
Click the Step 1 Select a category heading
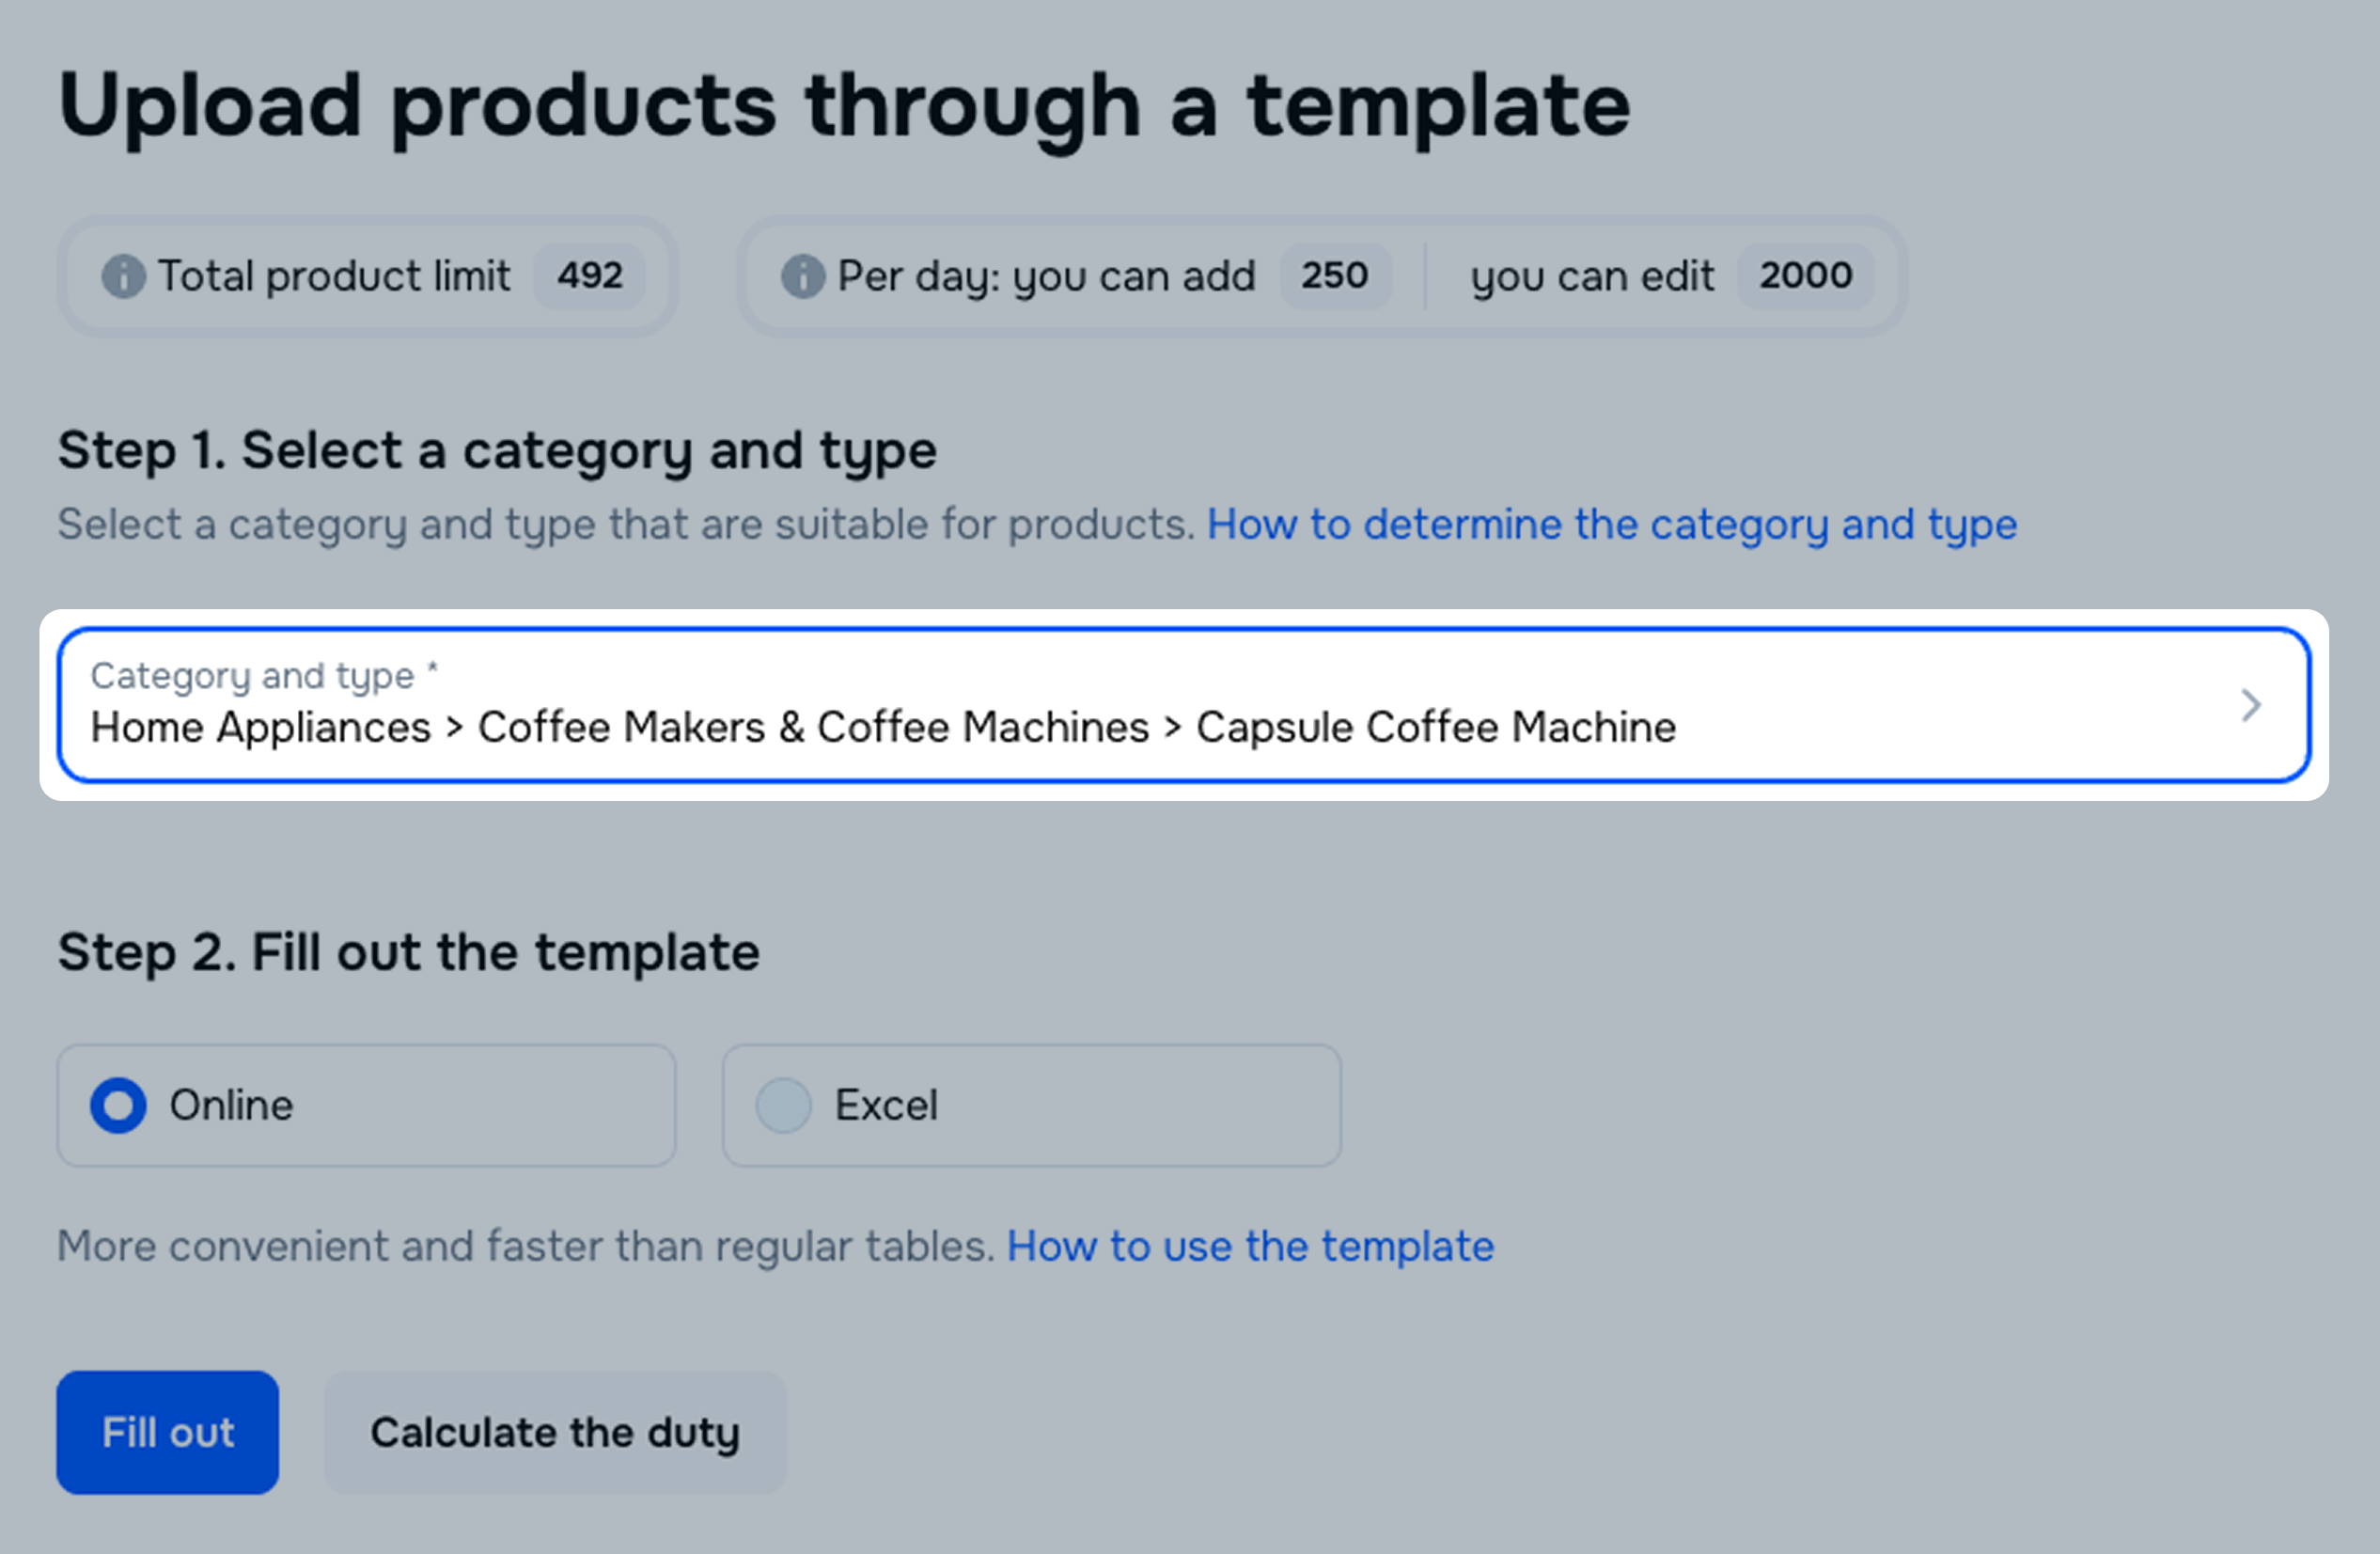pos(496,450)
